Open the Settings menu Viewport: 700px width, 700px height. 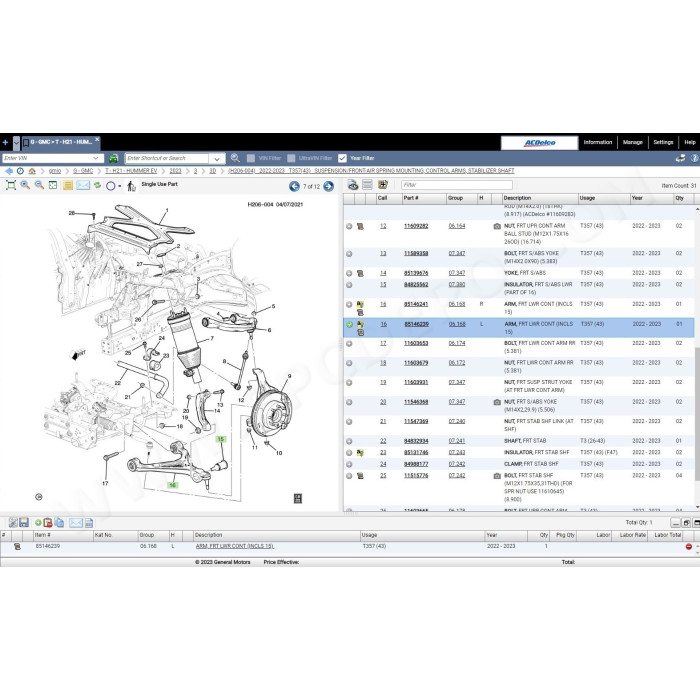coord(663,142)
